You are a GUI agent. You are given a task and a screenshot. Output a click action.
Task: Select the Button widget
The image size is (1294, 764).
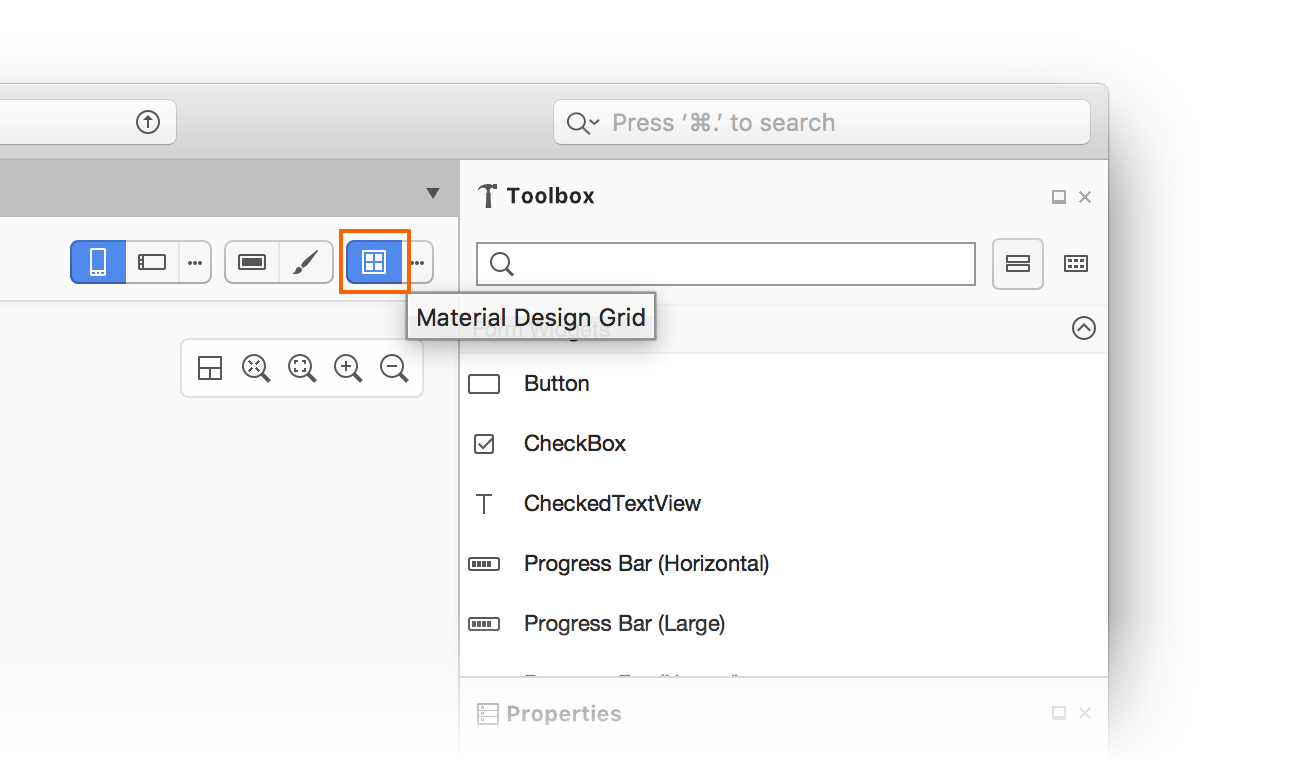point(784,384)
